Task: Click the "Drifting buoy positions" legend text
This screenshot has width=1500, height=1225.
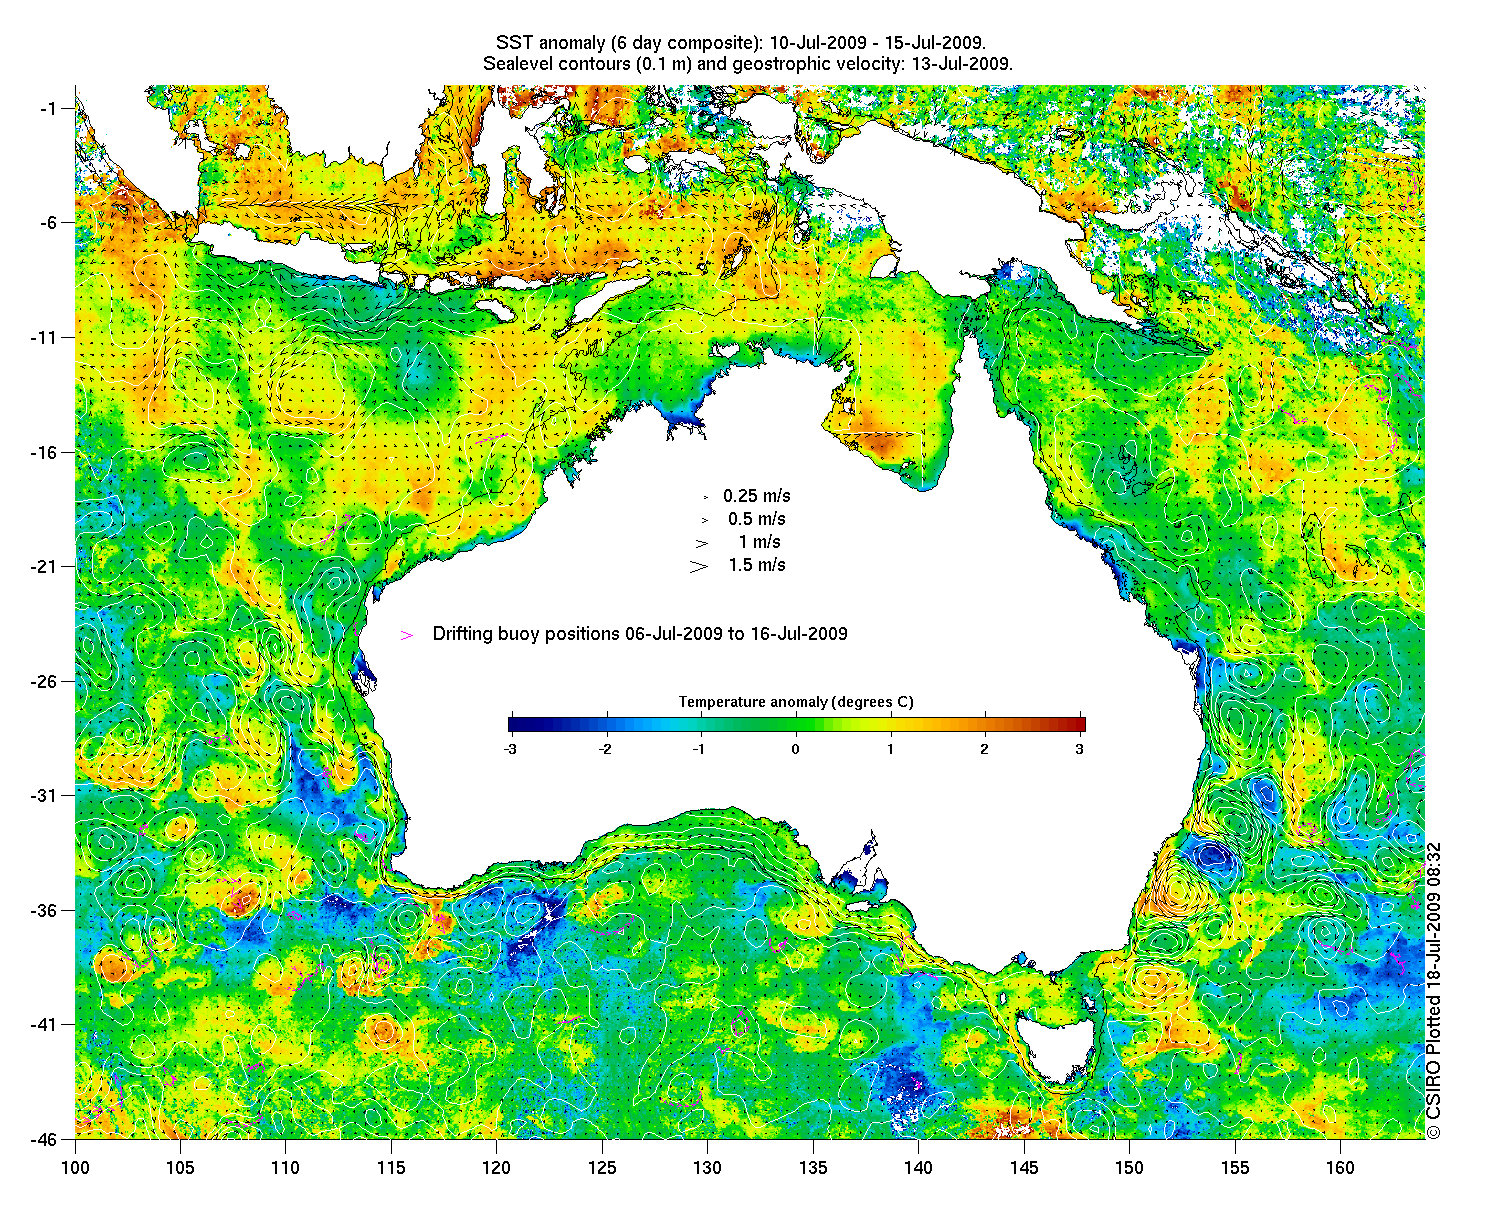Action: 640,634
